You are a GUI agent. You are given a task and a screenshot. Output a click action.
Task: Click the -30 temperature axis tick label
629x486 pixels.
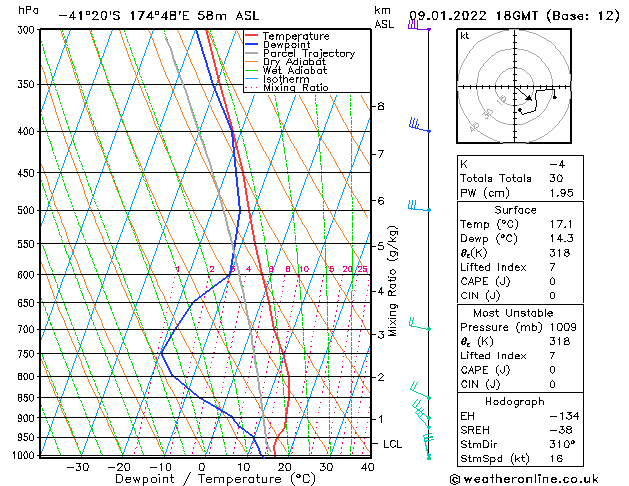click(77, 467)
